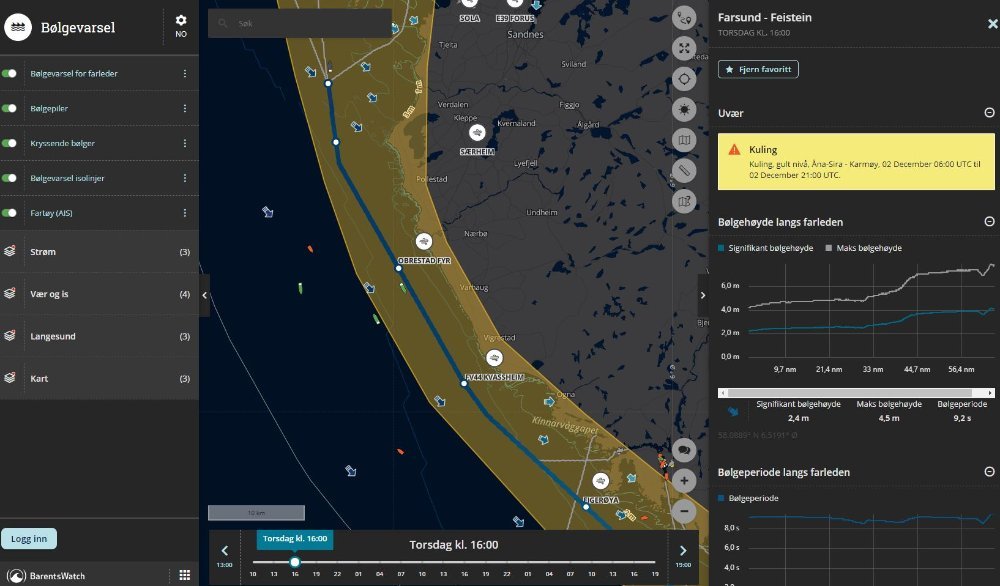Open the apps grid menu icon

pos(185,575)
